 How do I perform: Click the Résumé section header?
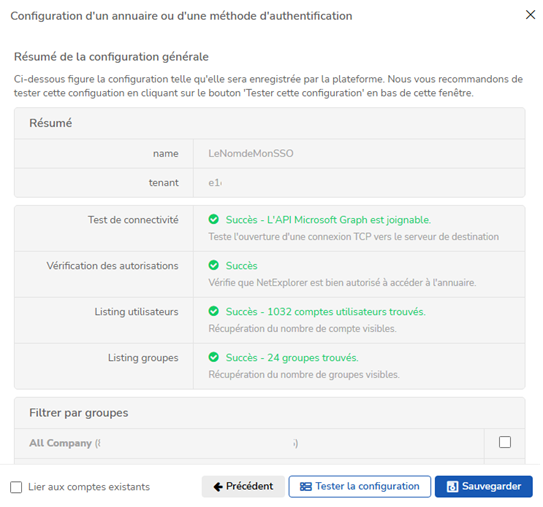coord(51,123)
